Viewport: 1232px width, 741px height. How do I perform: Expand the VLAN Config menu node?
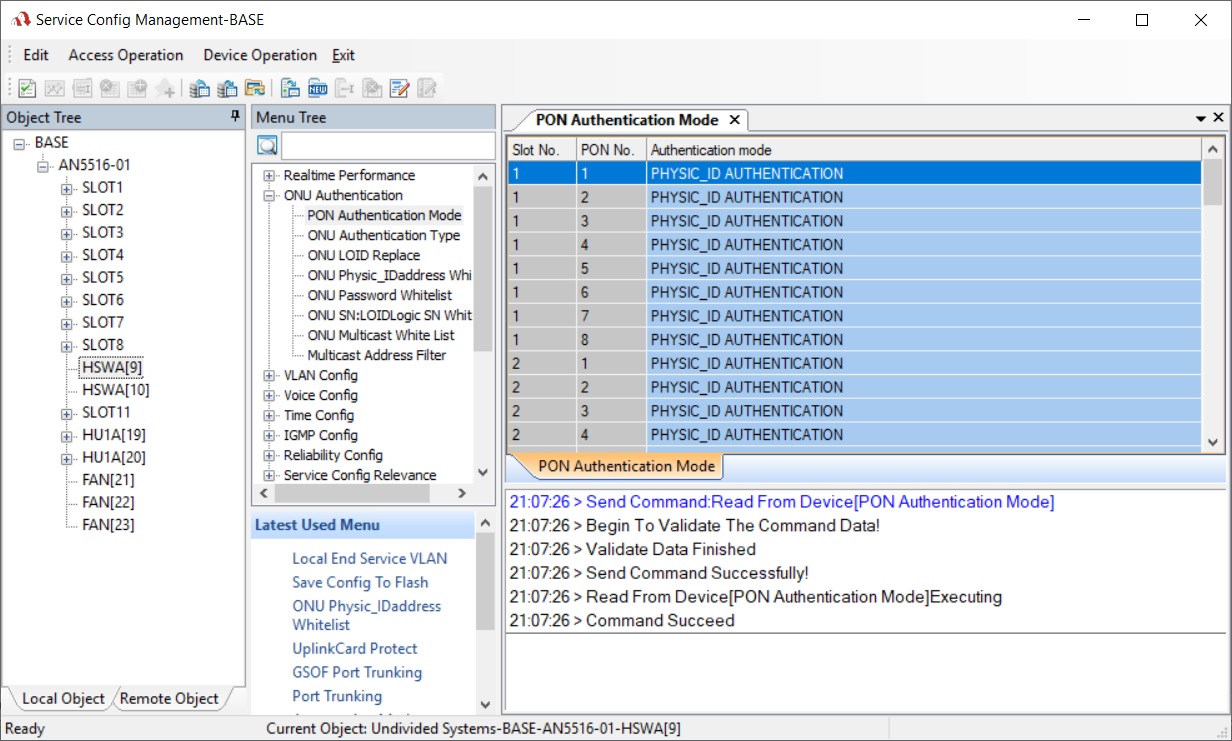click(269, 376)
